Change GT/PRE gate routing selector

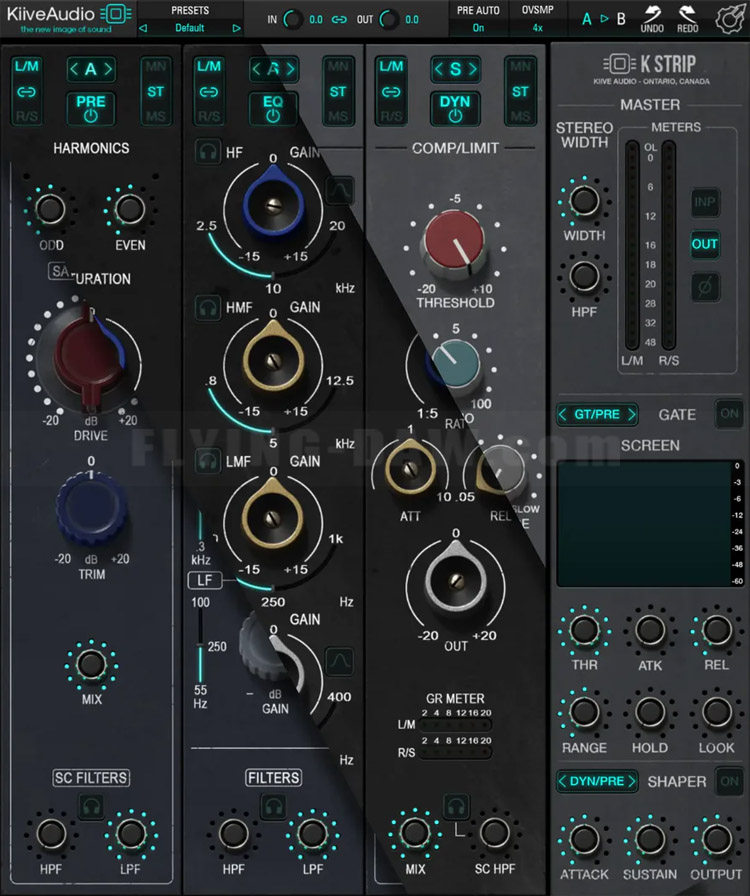[x=597, y=414]
